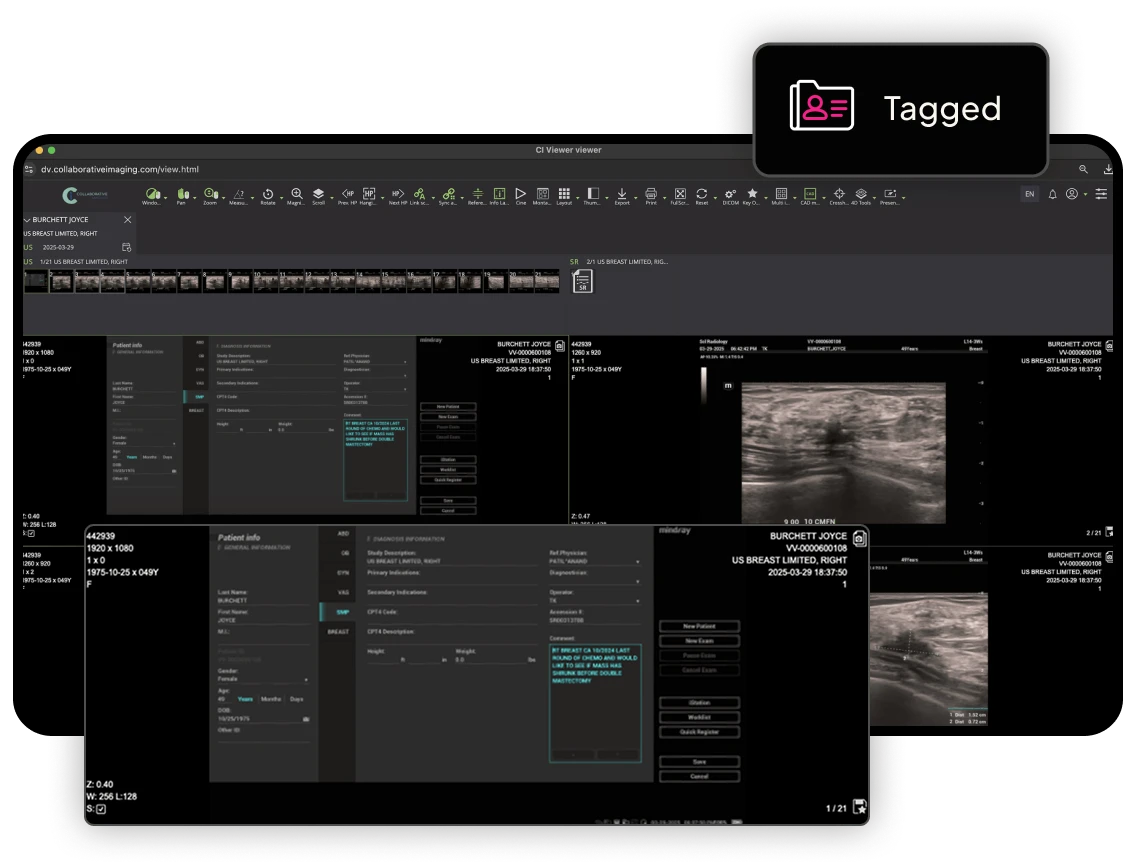Open the SR structured report thumbnail
The width and height of the screenshot is (1134, 868).
[583, 282]
